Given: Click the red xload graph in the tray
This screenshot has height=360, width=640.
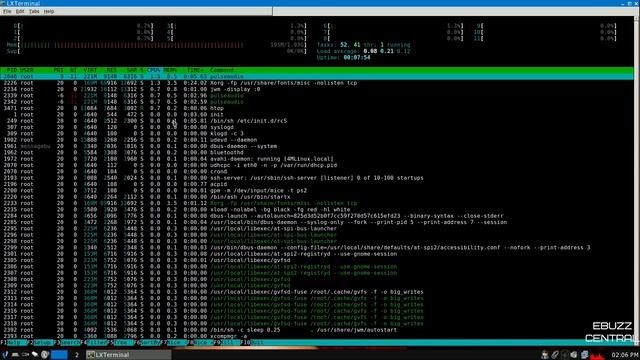Looking at the screenshot, I should [597, 355].
